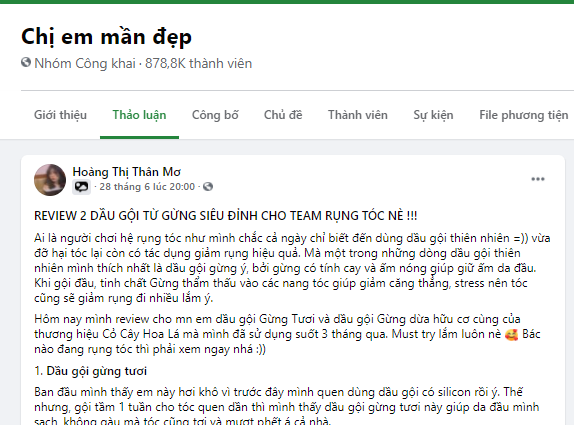Screen dimensions: 574x425
Task: Open the Thành viên tab
Action: (x=358, y=115)
